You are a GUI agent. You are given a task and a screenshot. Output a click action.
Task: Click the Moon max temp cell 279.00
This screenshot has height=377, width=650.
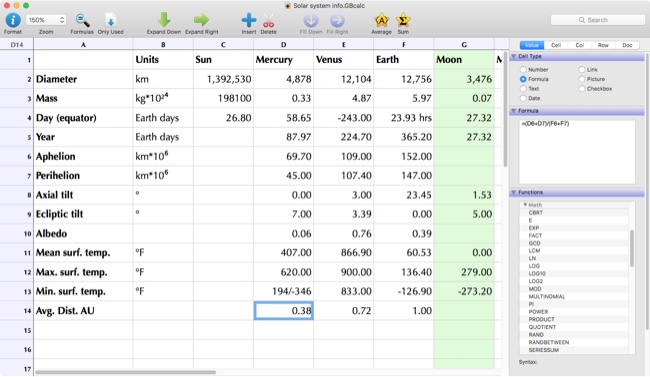click(x=464, y=272)
